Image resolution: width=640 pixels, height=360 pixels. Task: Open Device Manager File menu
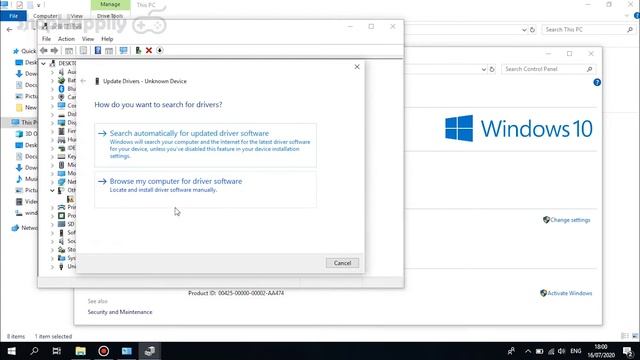47,39
